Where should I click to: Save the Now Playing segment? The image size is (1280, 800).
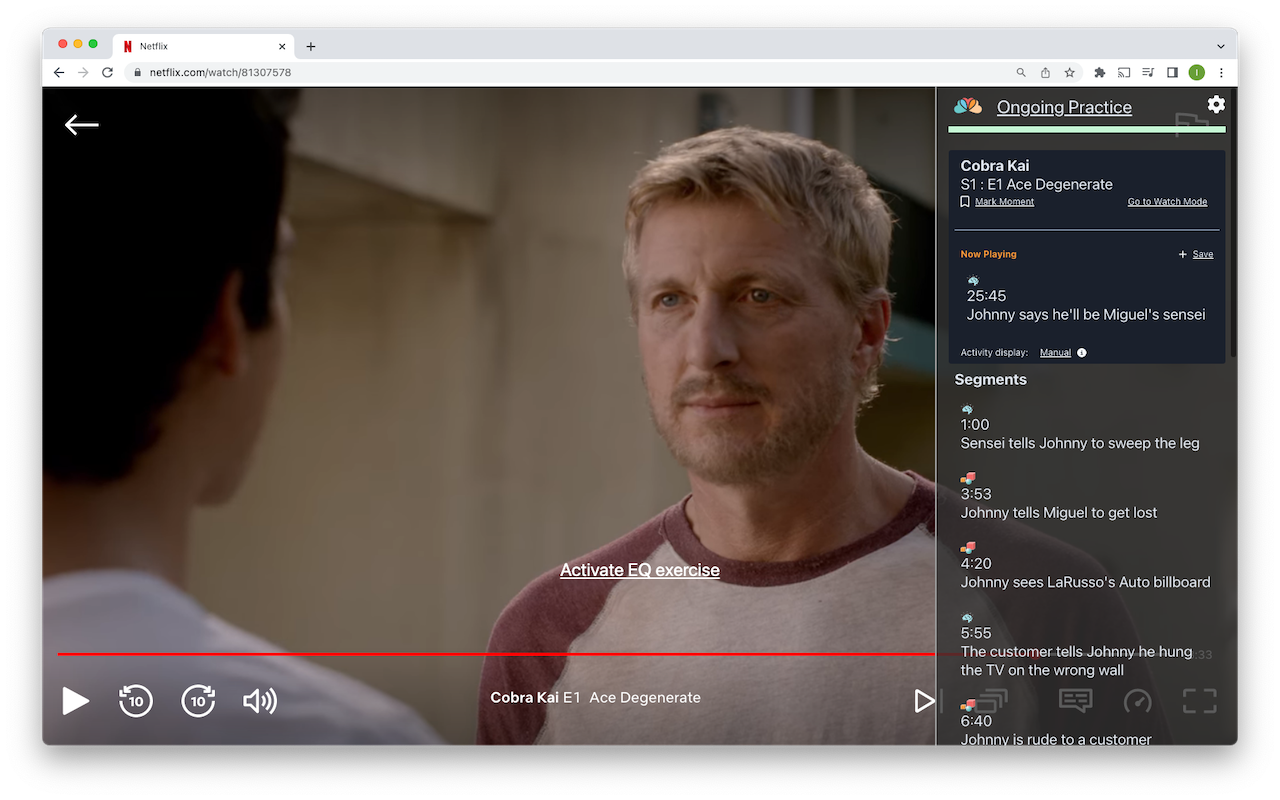coord(1196,254)
